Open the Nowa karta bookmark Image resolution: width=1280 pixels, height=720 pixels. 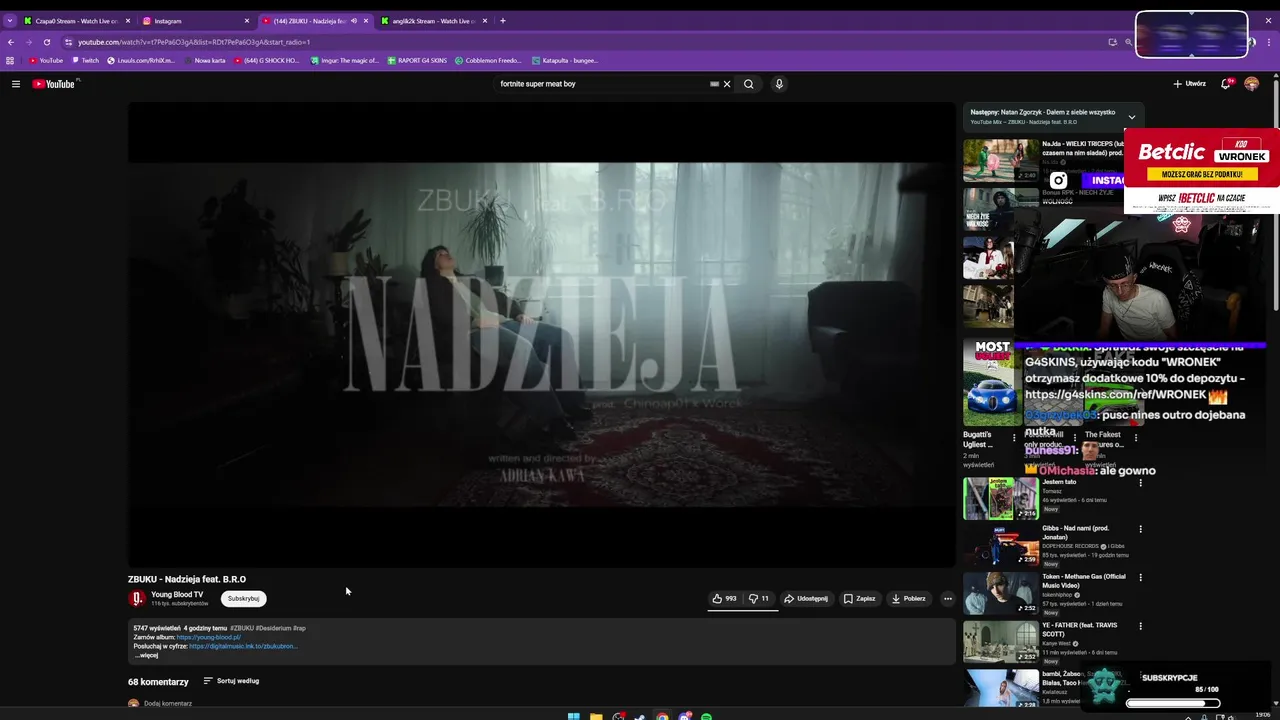[x=205, y=60]
